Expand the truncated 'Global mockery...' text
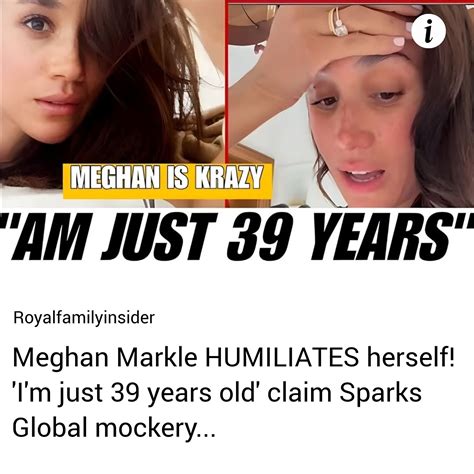Viewport: 474px width, 474px height. tap(114, 429)
